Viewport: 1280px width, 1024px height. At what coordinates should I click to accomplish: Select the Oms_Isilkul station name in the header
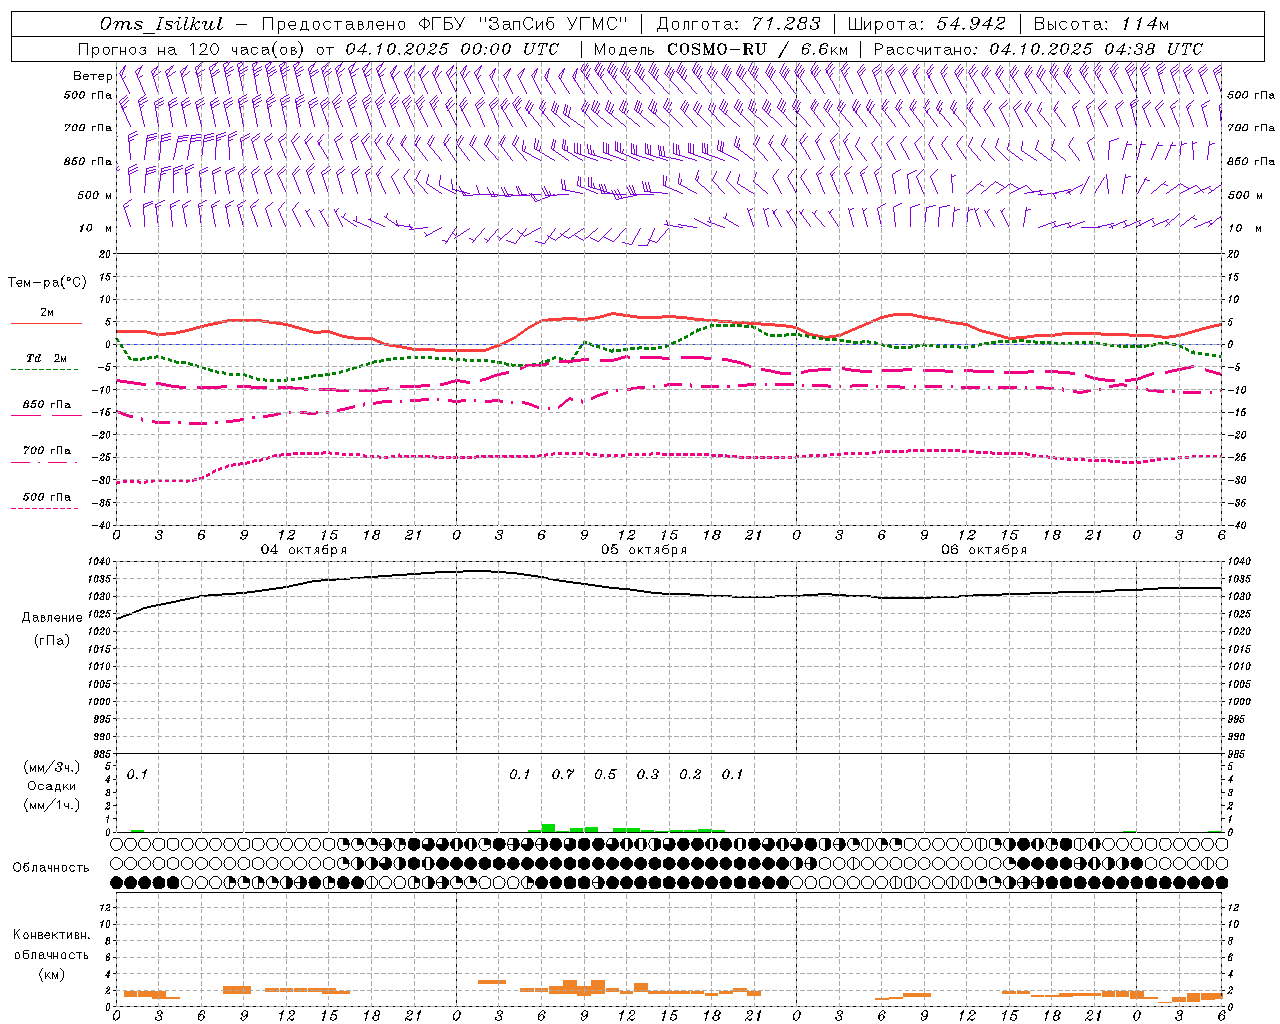coord(161,24)
